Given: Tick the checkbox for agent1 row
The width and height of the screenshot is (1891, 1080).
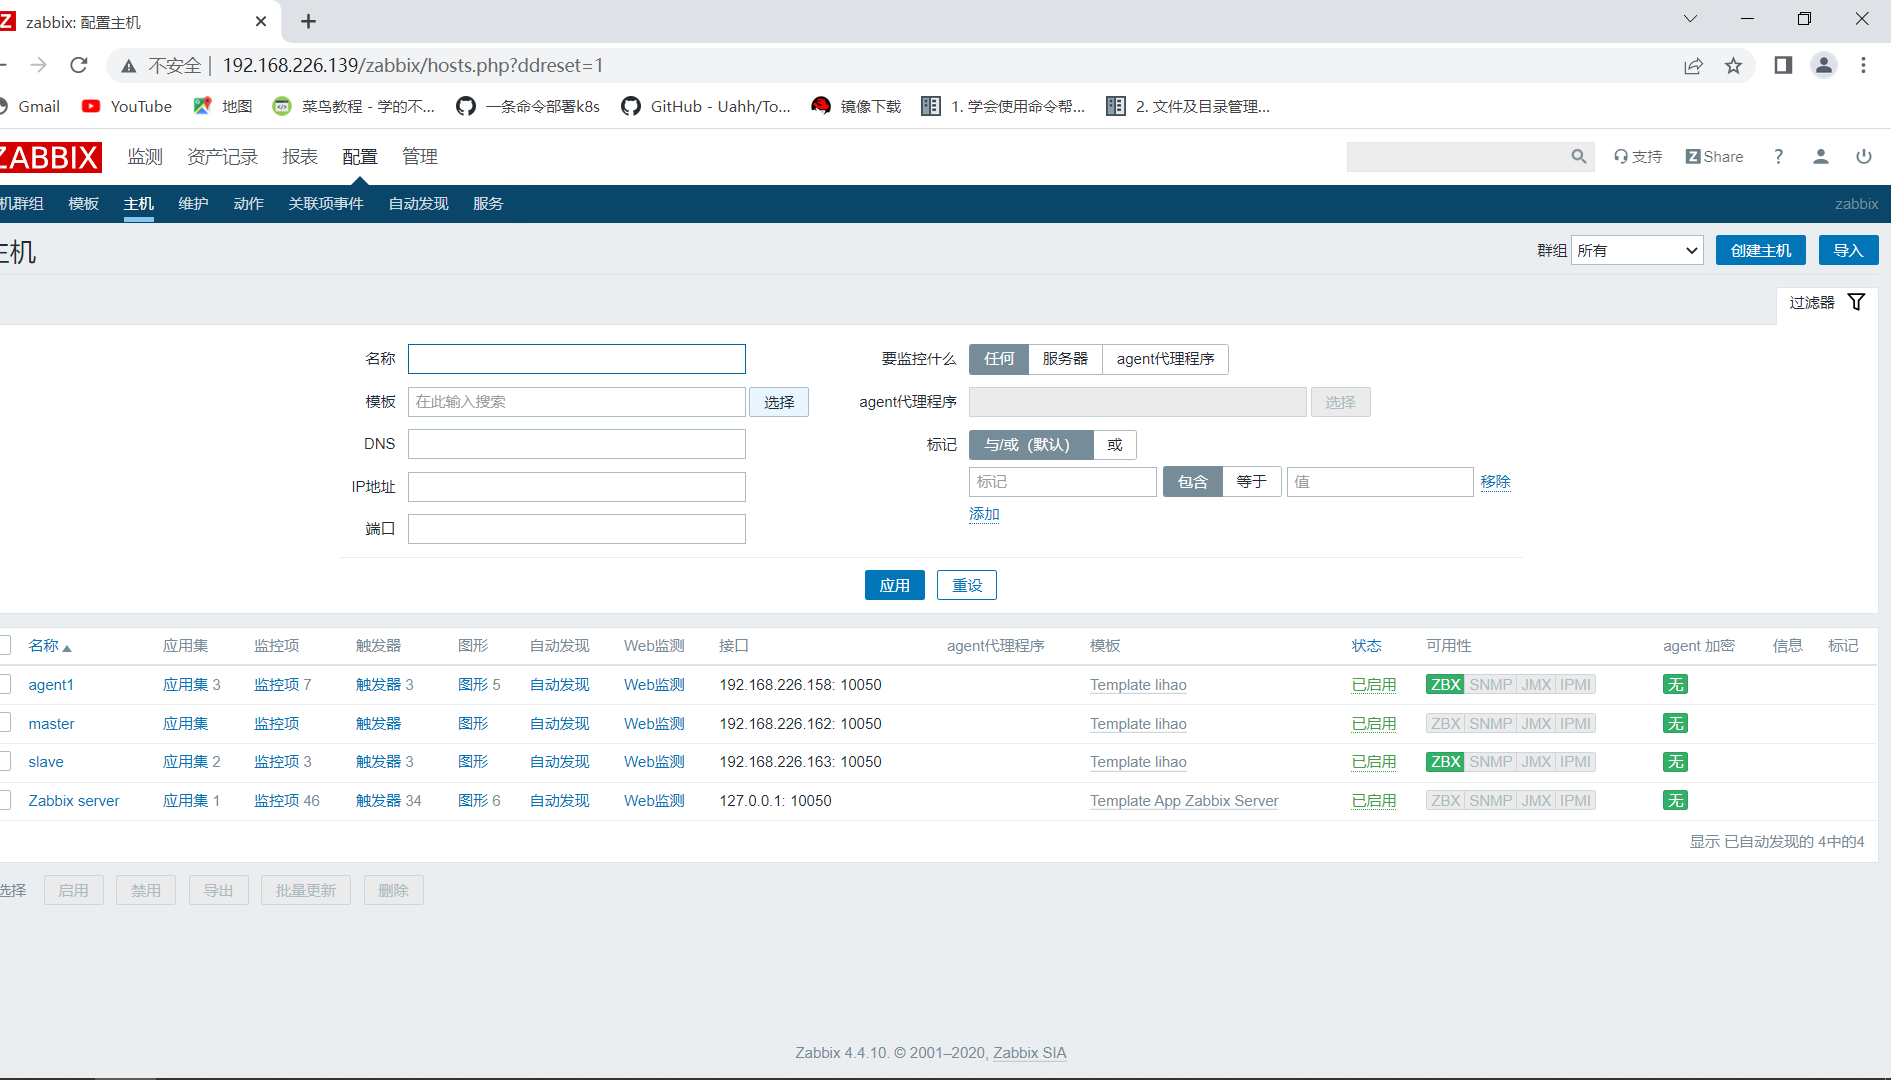Looking at the screenshot, I should click(4, 685).
